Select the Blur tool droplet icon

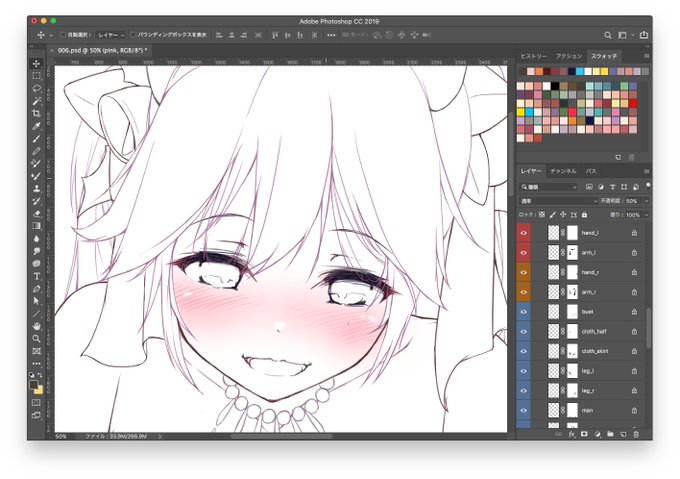pos(36,238)
